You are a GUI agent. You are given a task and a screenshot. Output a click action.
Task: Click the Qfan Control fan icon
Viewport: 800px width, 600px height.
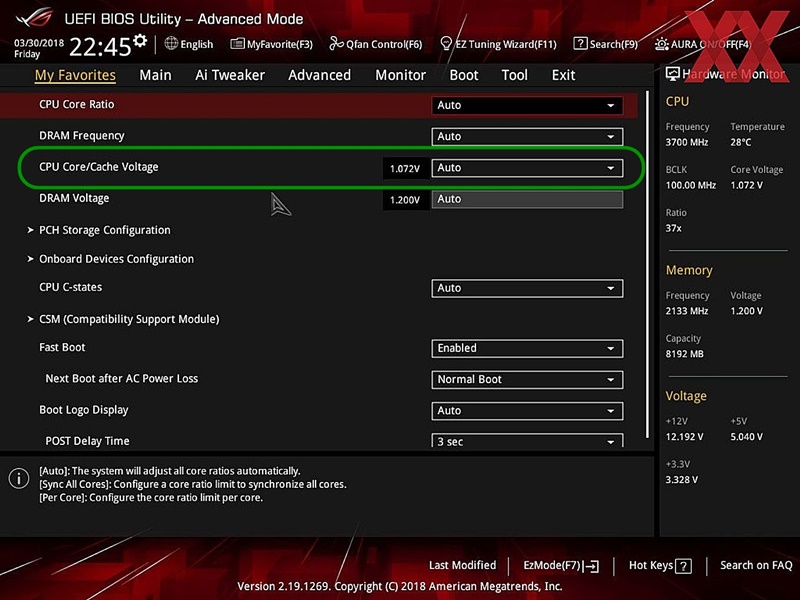click(x=336, y=44)
